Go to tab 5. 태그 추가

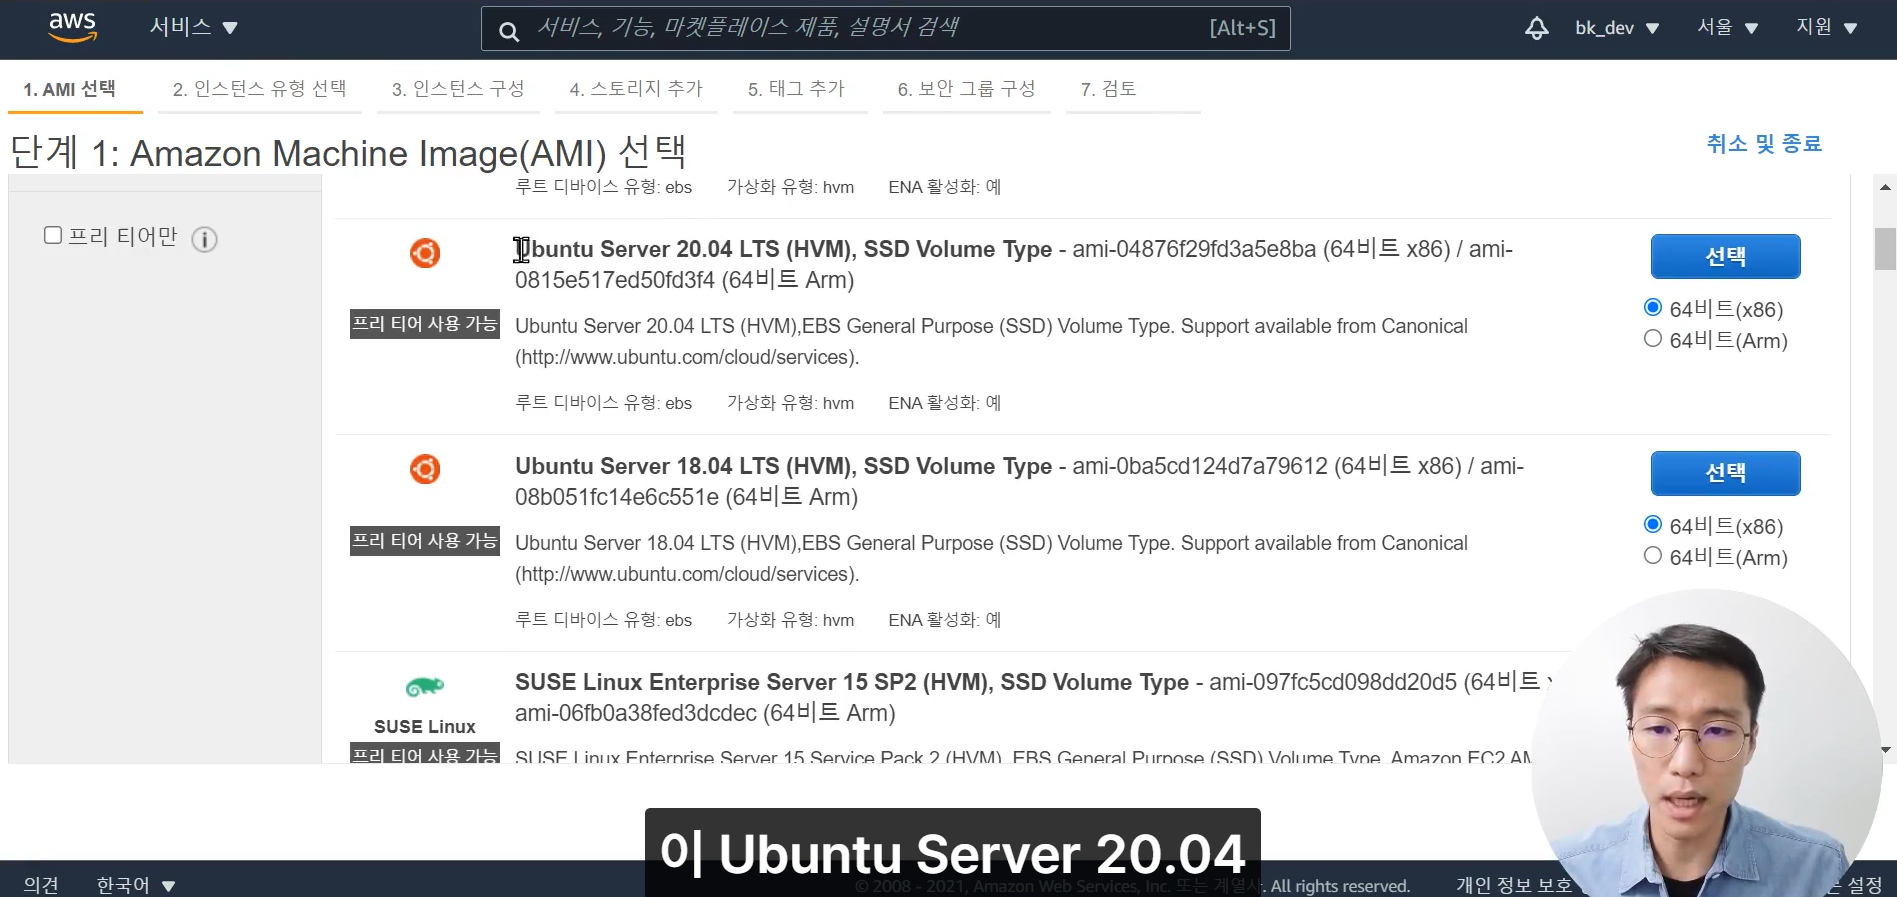click(796, 89)
